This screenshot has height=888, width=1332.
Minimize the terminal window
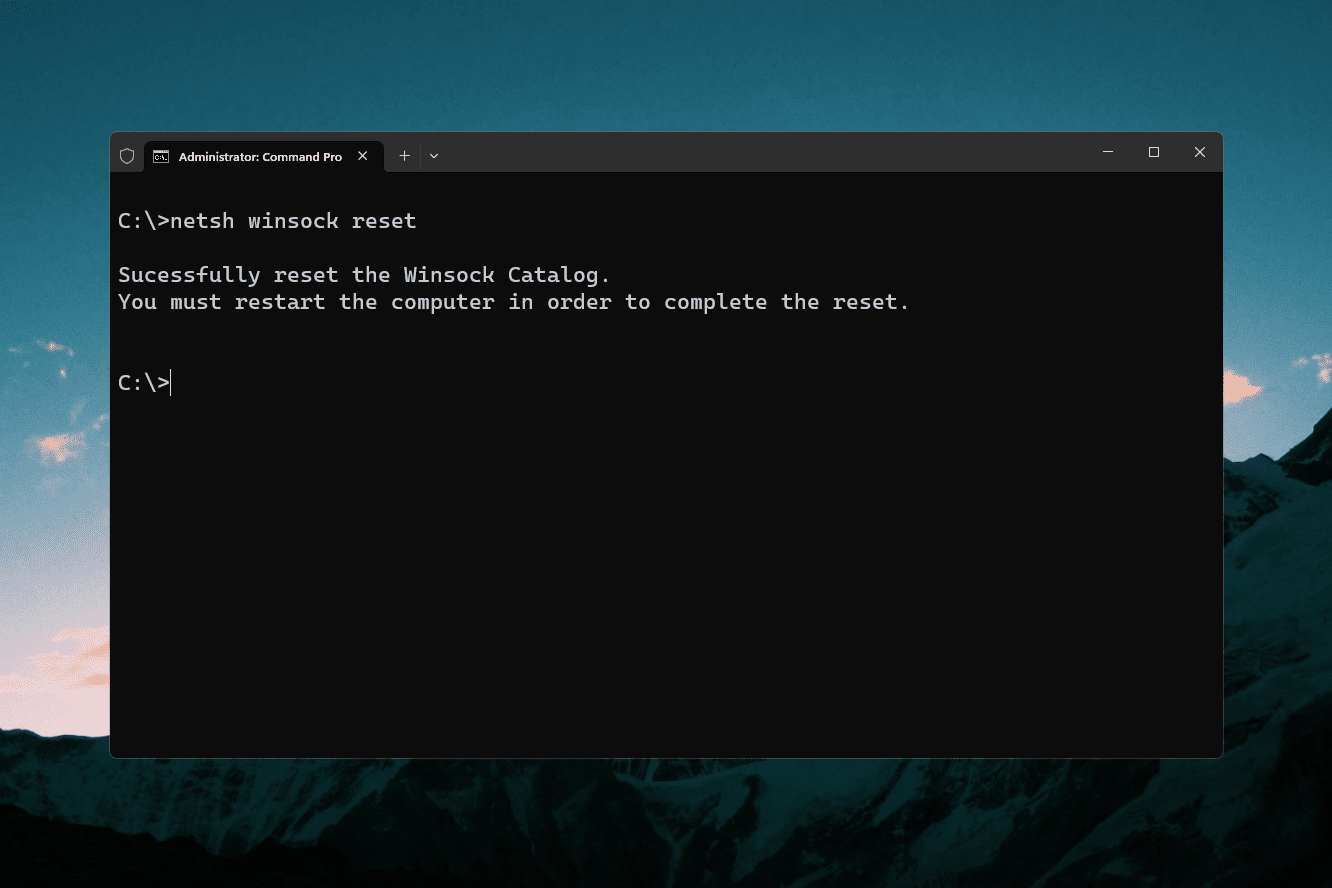1108,152
